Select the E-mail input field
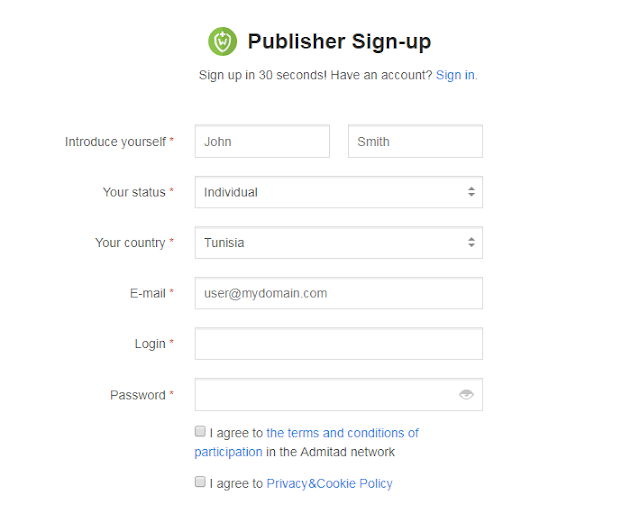The image size is (640, 514). click(x=338, y=293)
